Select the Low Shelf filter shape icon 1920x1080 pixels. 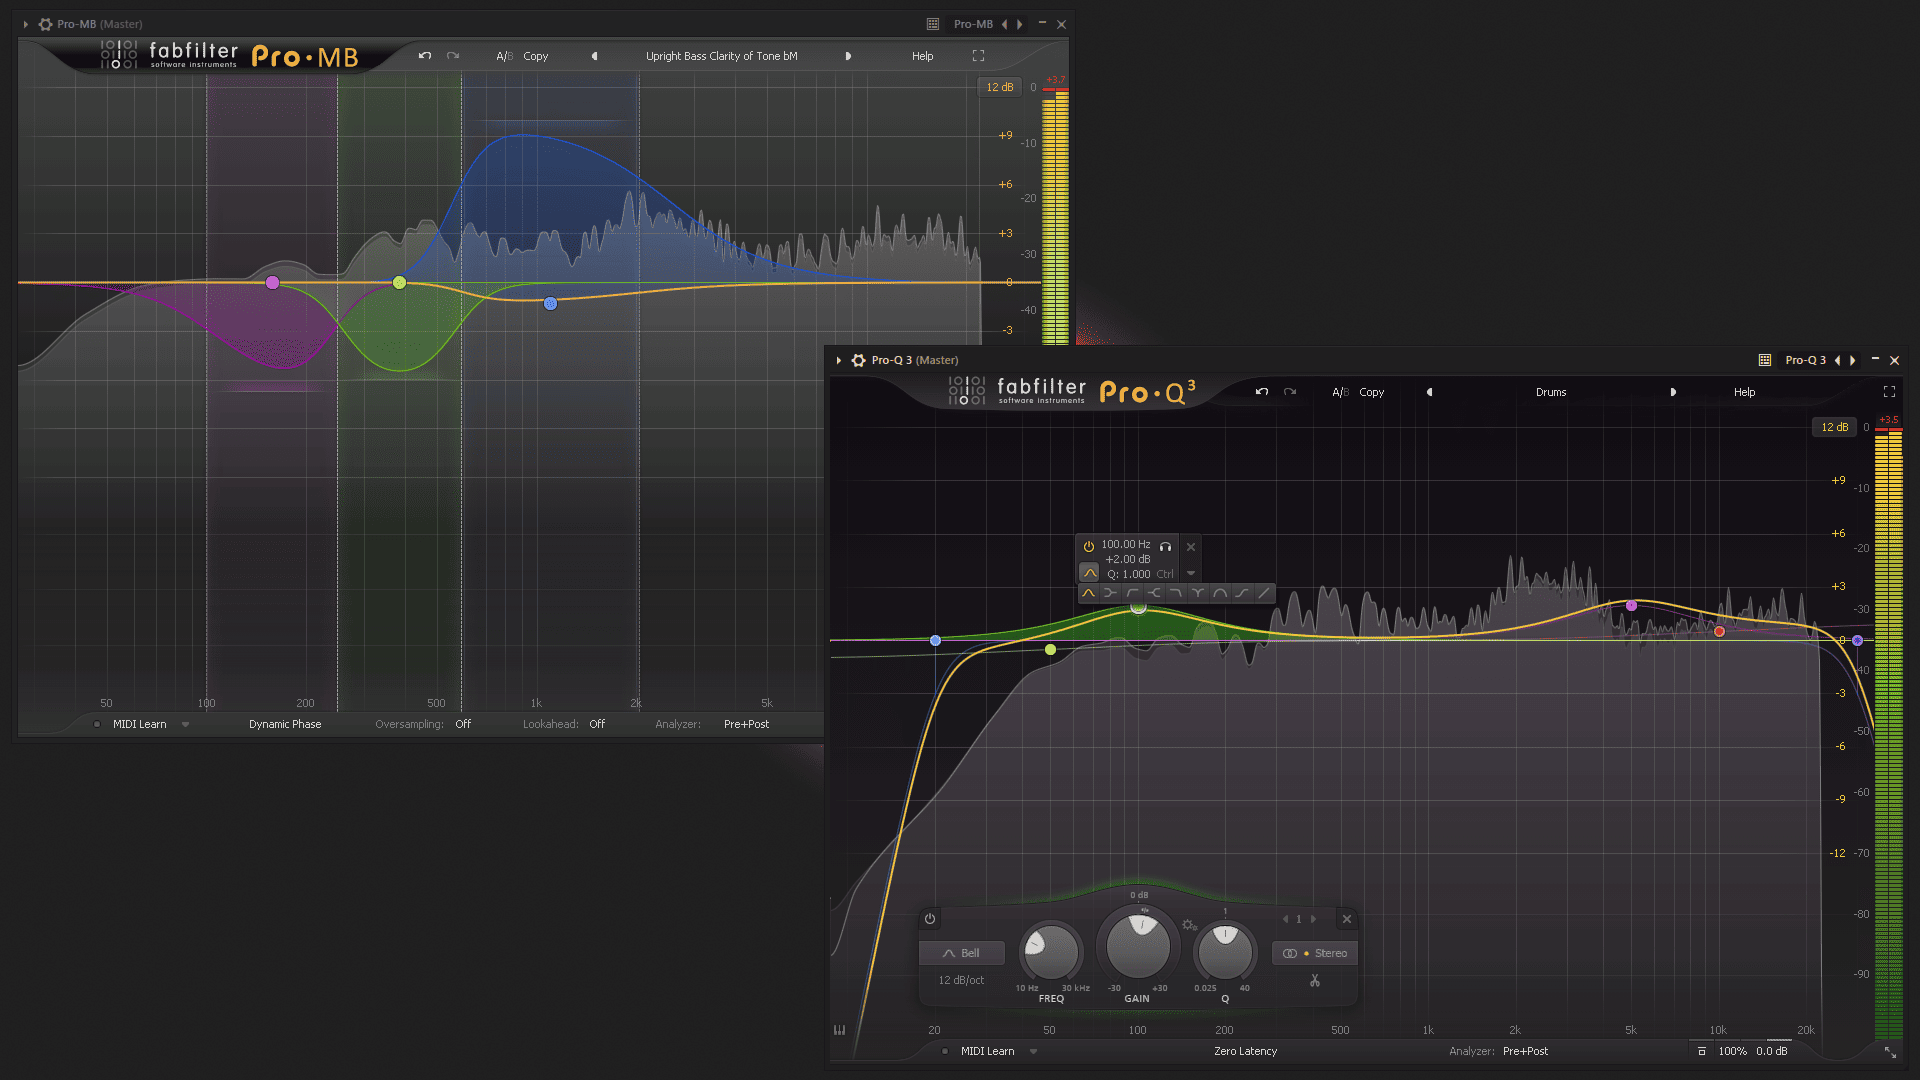tap(1110, 593)
